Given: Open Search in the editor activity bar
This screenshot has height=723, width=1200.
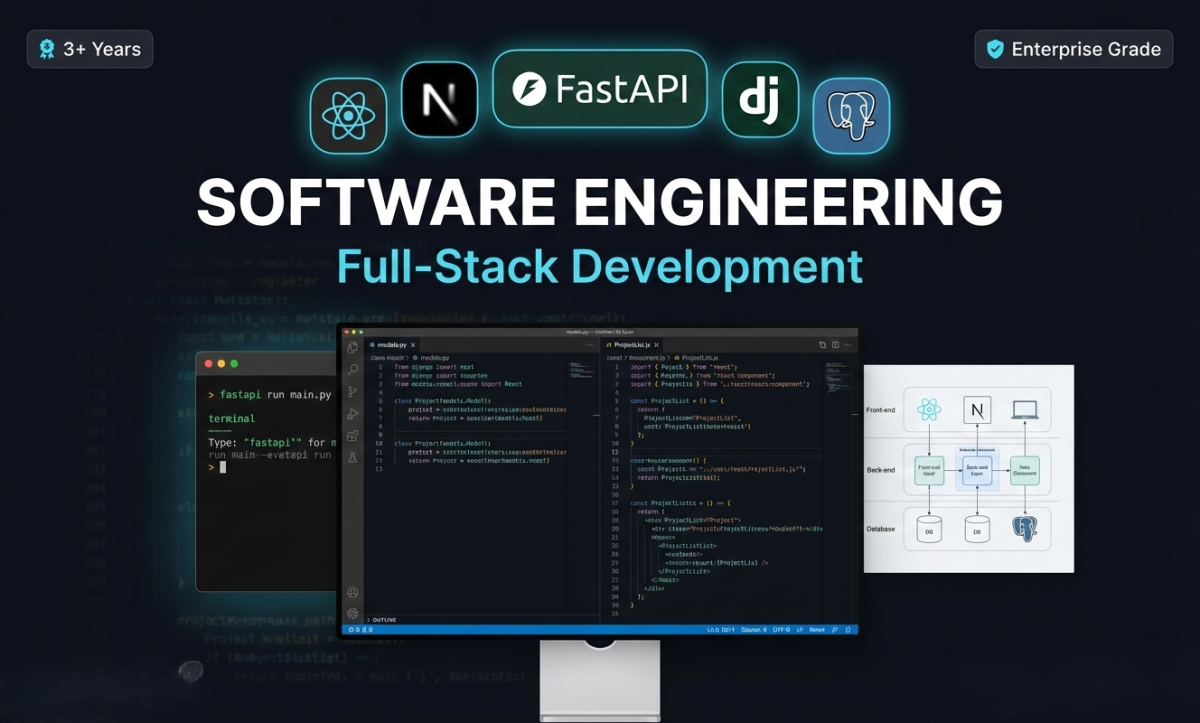Looking at the screenshot, I should coord(353,369).
